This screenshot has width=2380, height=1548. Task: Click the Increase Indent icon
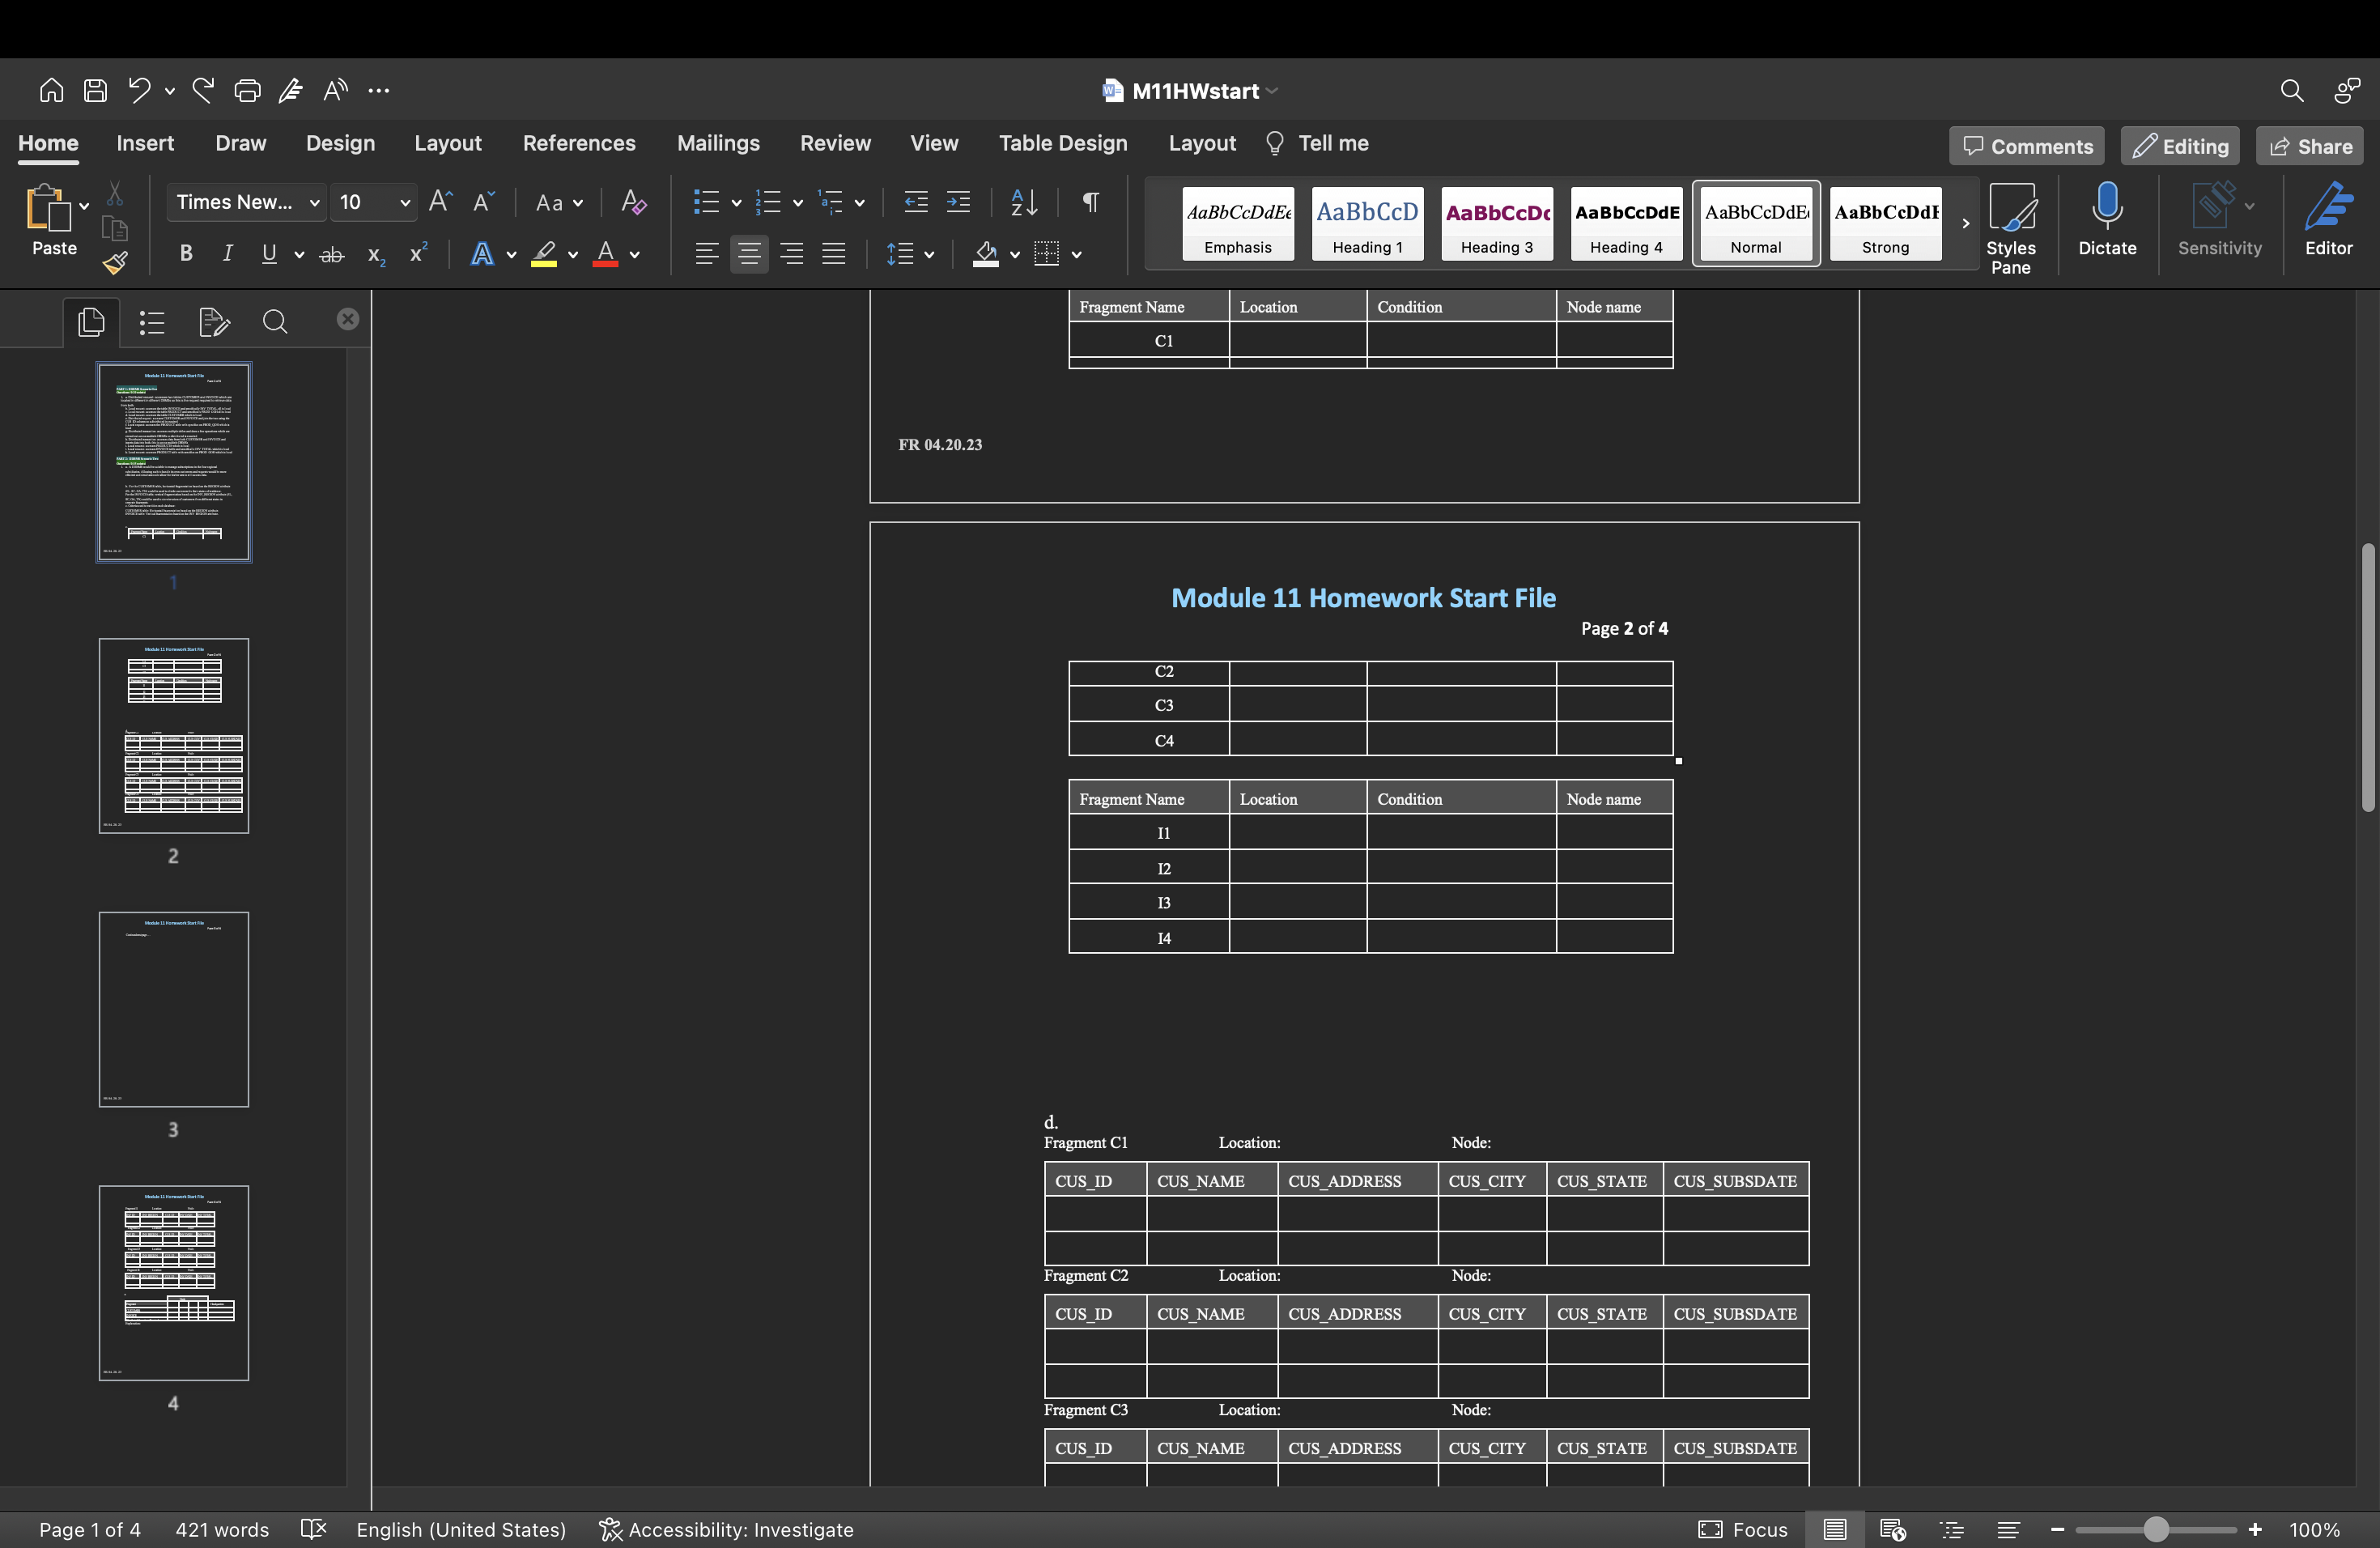(x=958, y=202)
